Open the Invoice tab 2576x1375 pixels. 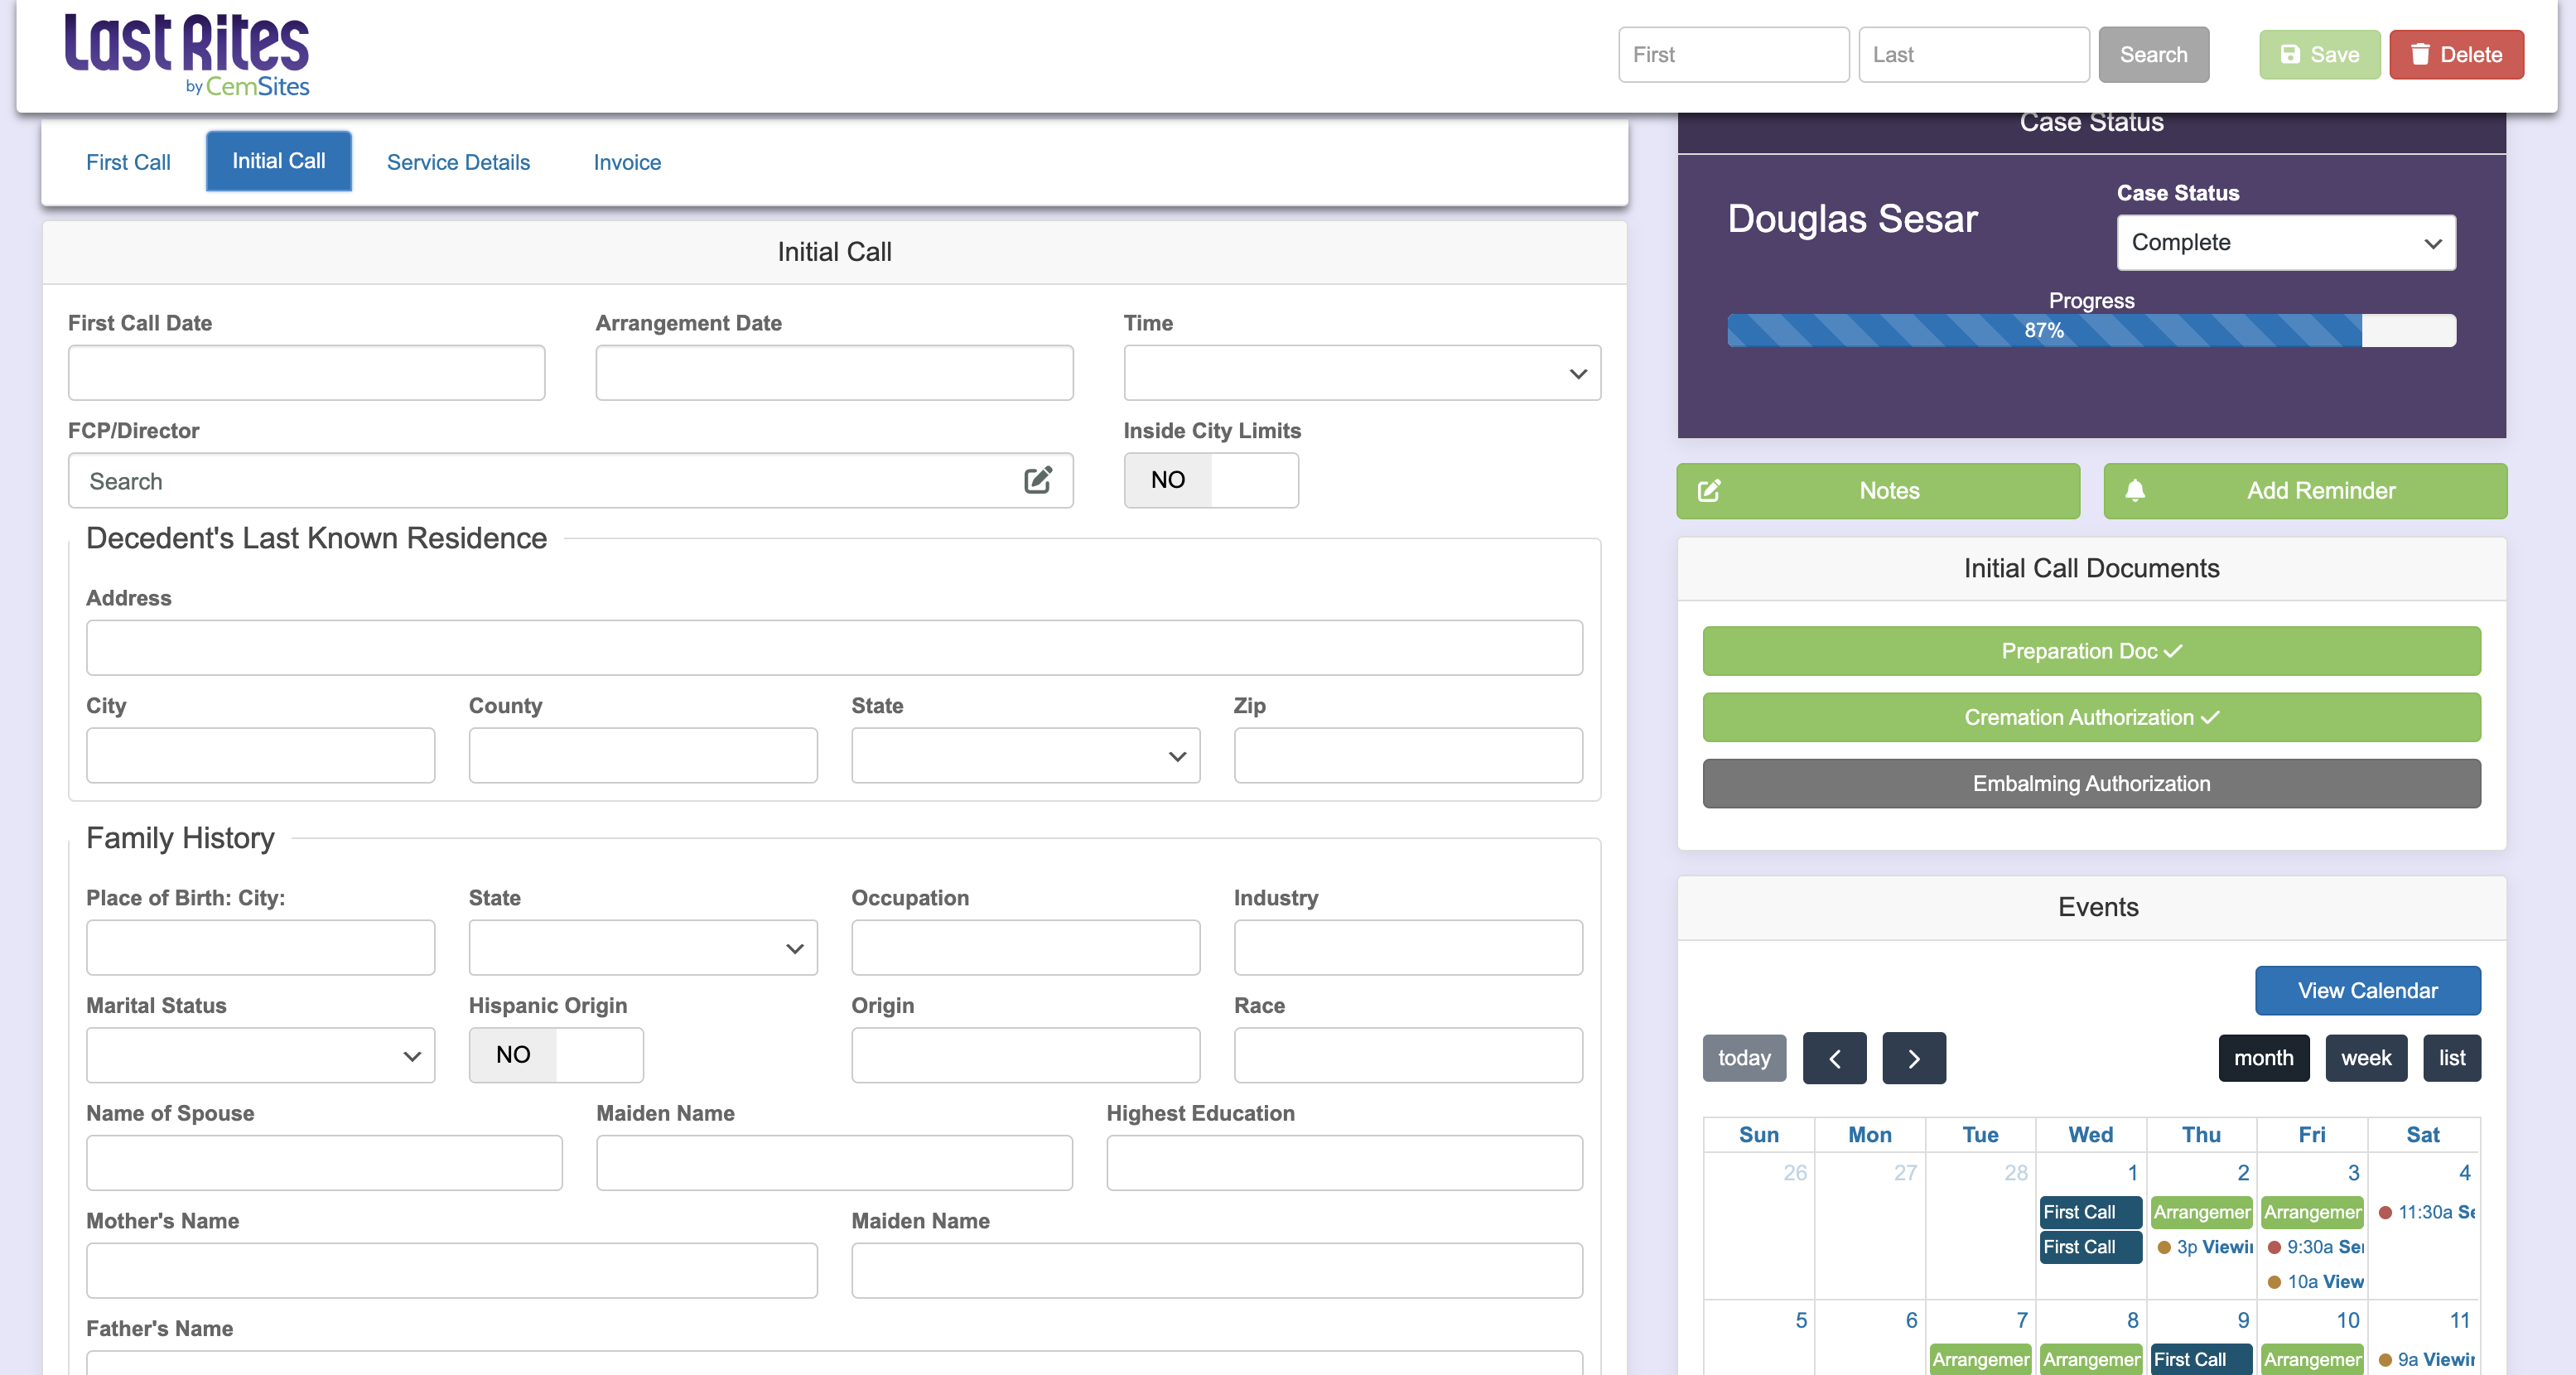(x=627, y=162)
